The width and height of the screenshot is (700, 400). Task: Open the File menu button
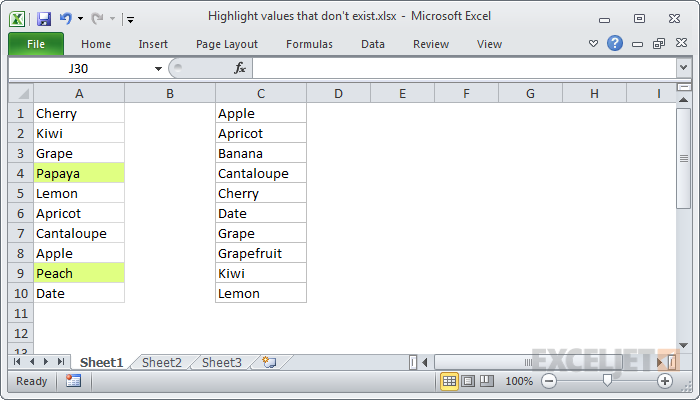pos(36,44)
